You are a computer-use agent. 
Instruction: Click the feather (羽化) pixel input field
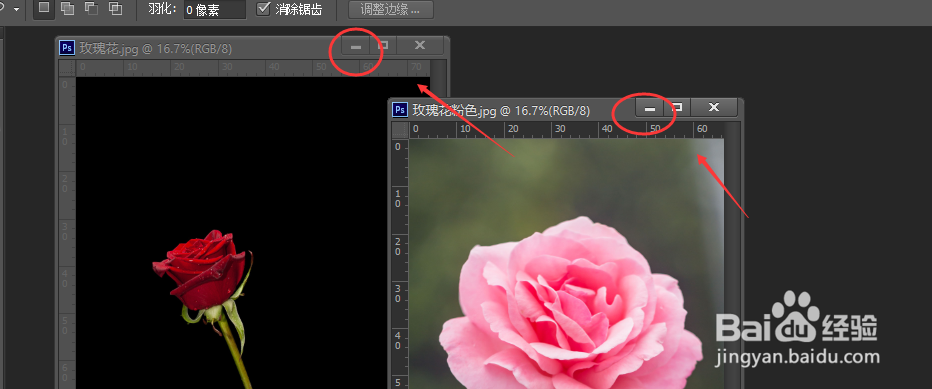215,10
